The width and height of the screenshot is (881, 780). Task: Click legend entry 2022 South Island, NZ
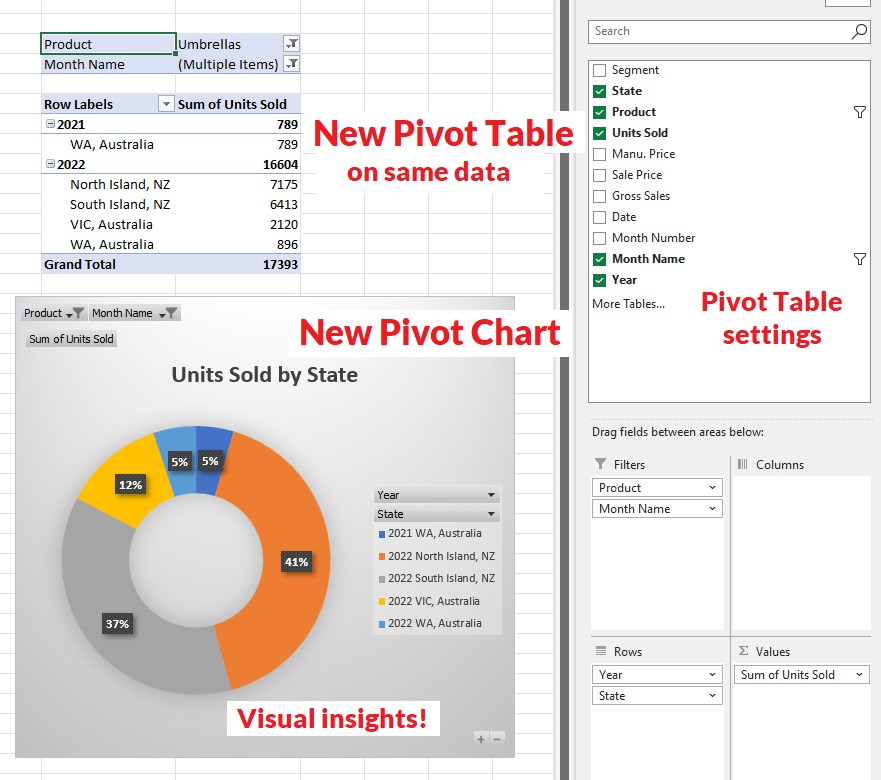click(437, 578)
